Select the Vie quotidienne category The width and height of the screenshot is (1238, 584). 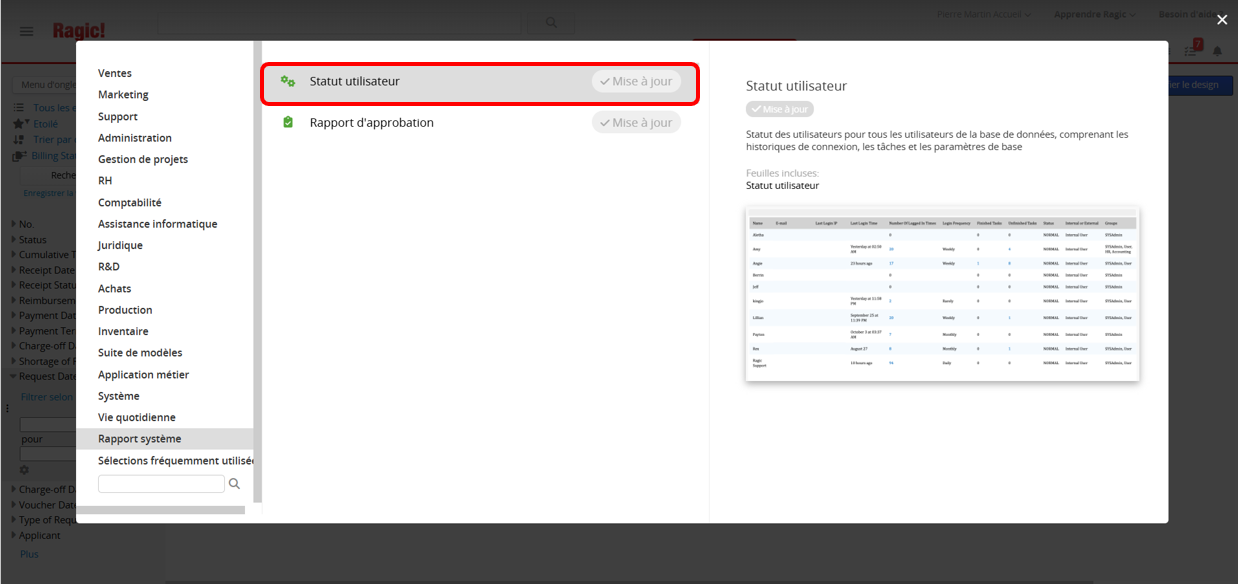[x=137, y=417]
